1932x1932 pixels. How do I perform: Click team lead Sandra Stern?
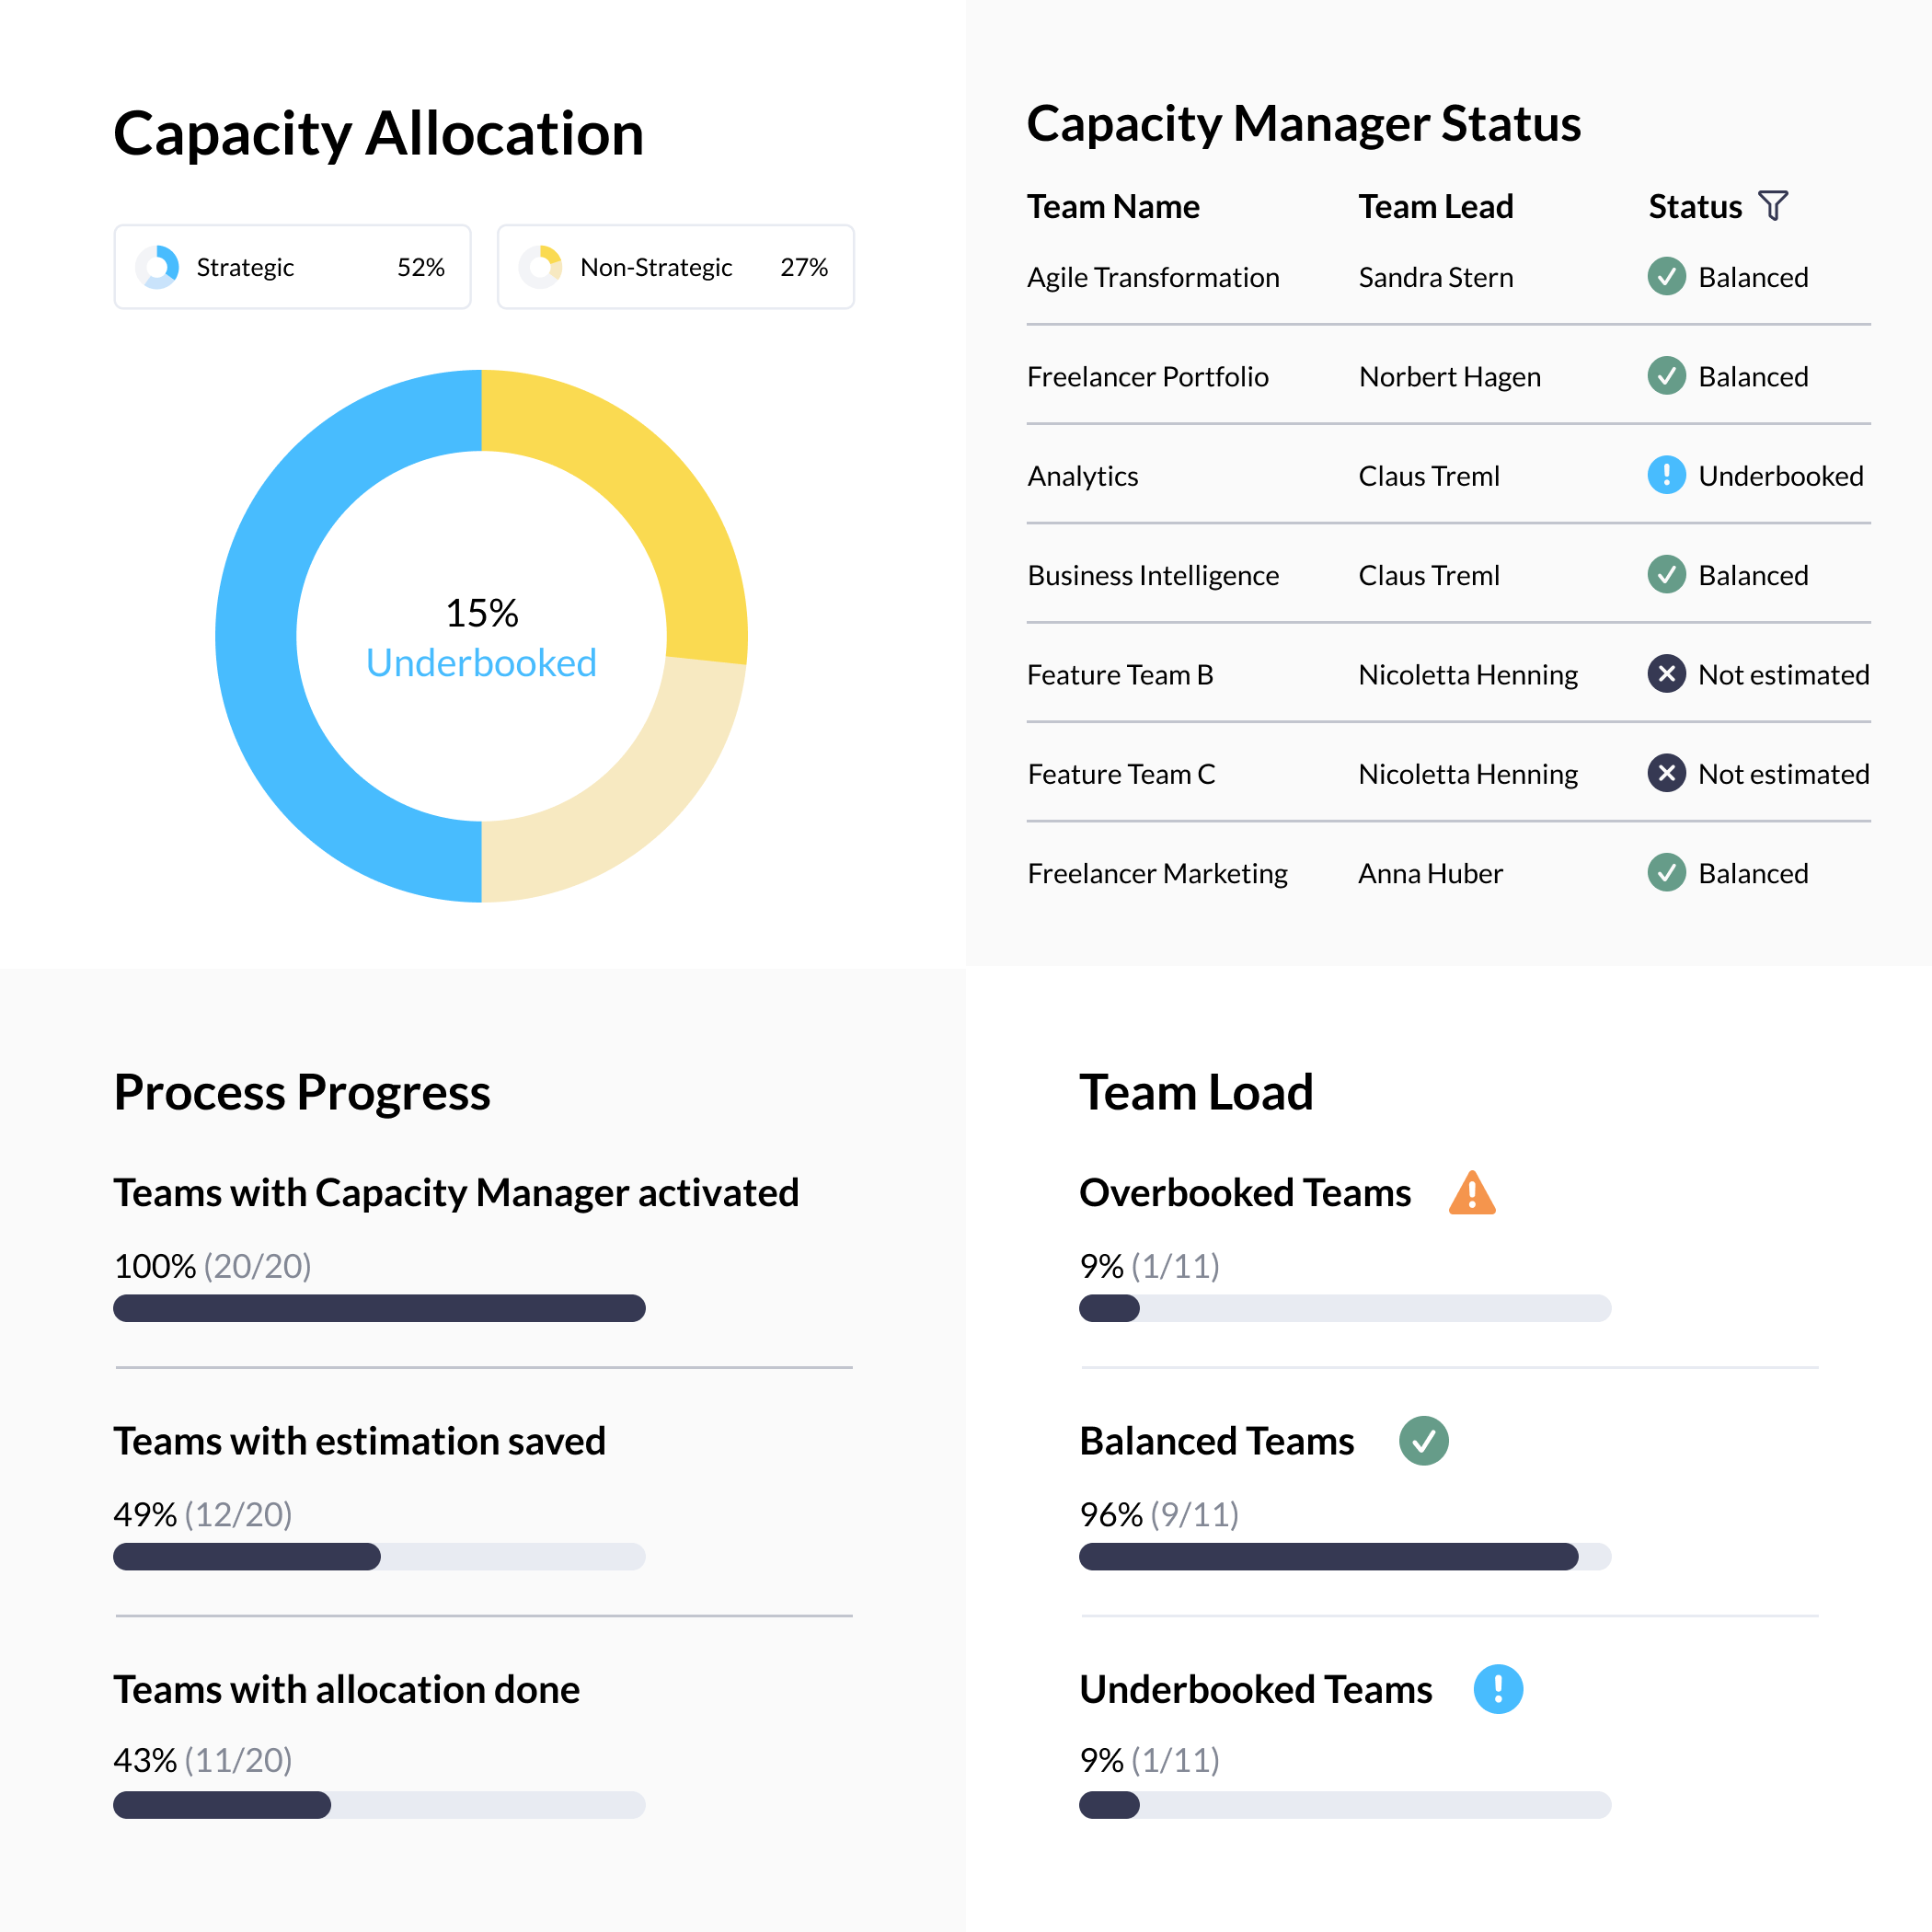tap(1435, 277)
